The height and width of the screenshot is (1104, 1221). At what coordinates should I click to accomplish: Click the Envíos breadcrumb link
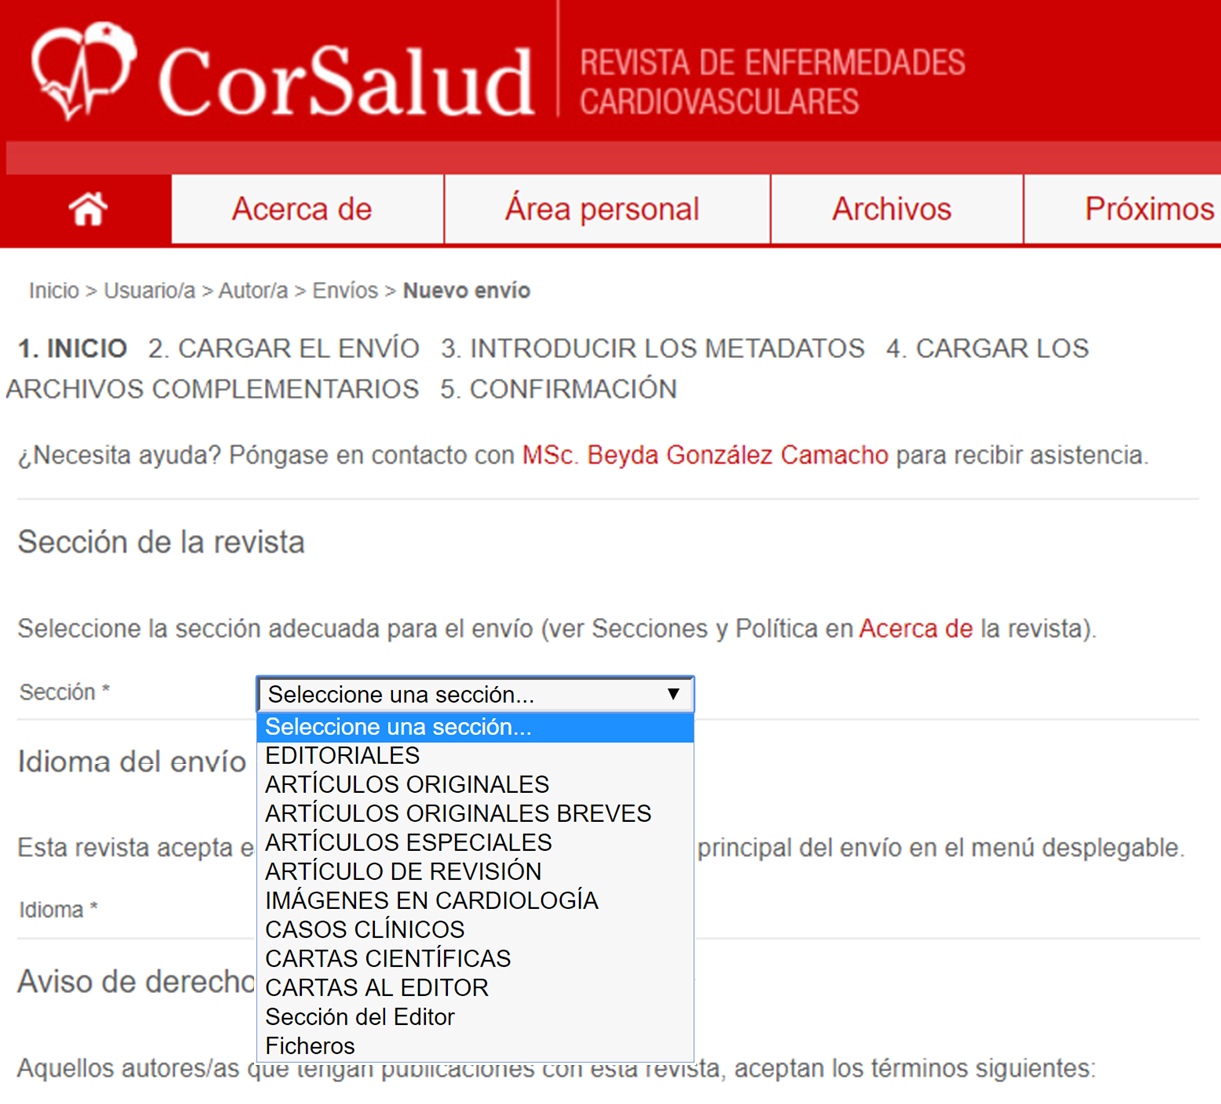pyautogui.click(x=345, y=291)
